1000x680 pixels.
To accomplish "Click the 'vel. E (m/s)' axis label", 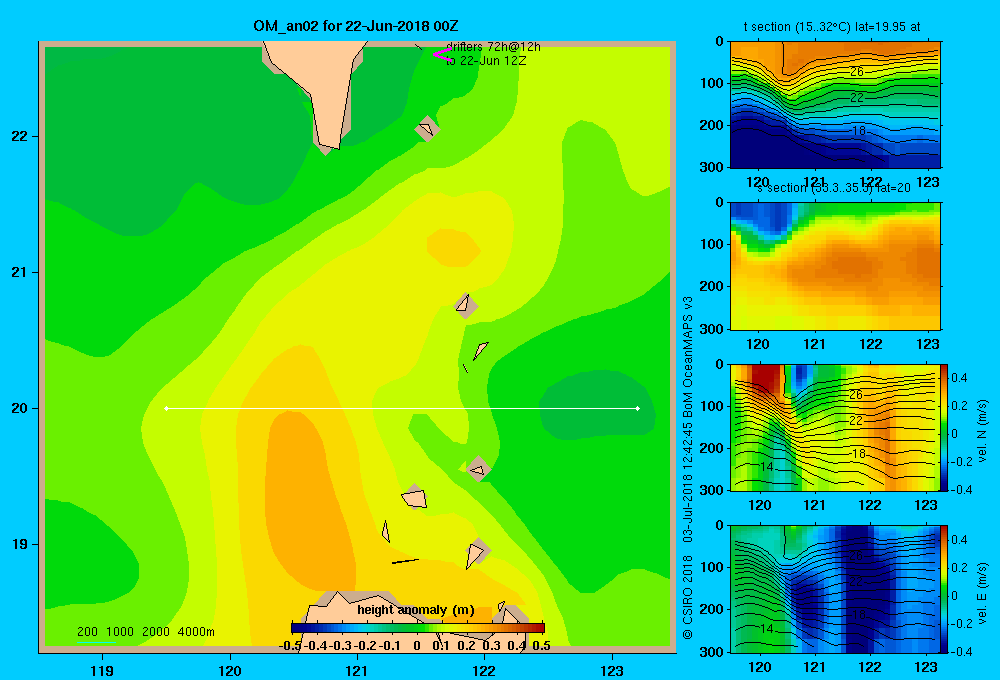I will (983, 593).
